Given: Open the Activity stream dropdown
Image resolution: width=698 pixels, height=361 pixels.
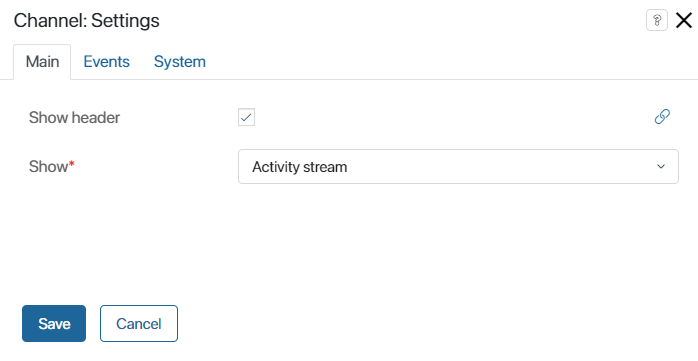Looking at the screenshot, I should point(458,166).
